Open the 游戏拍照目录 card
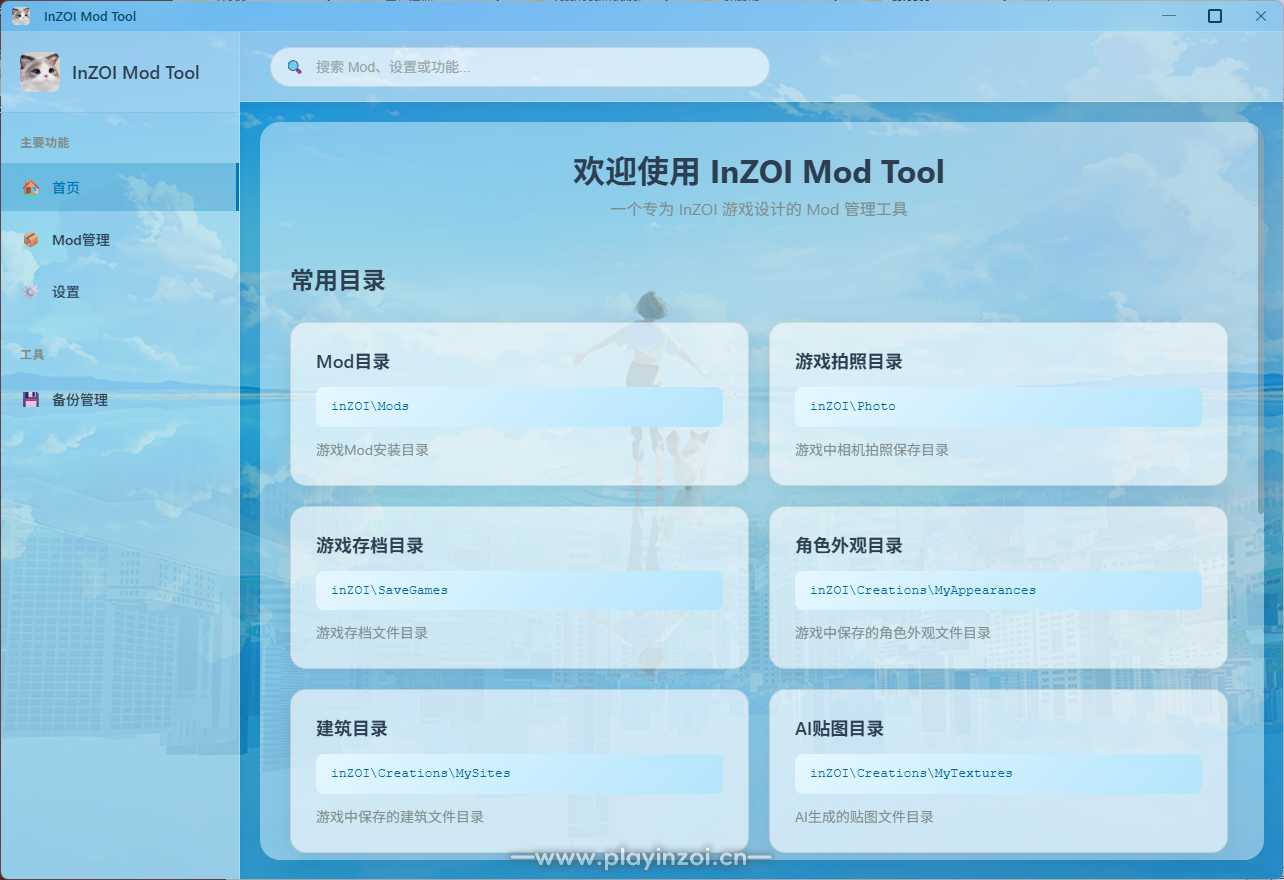The width and height of the screenshot is (1284, 880). click(x=998, y=361)
